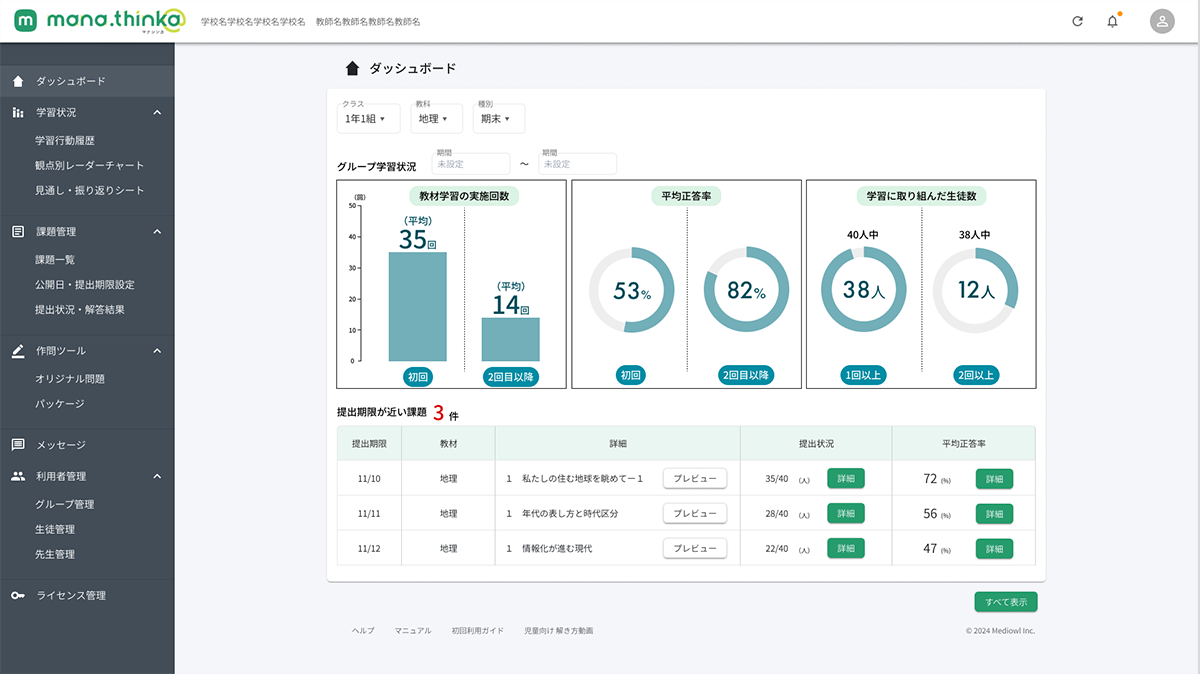This screenshot has height=674, width=1200.
Task: Open the マニュアル footer link
Action: 413,631
